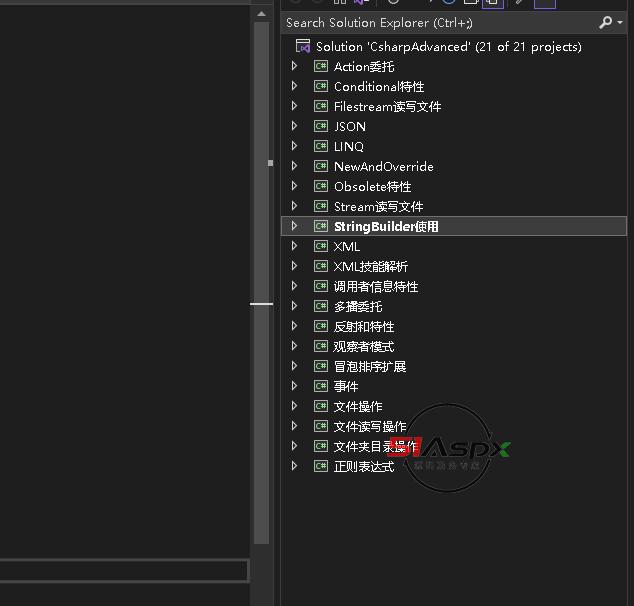634x606 pixels.
Task: Select the '冒泡排序扩展' project name
Action: pos(370,367)
